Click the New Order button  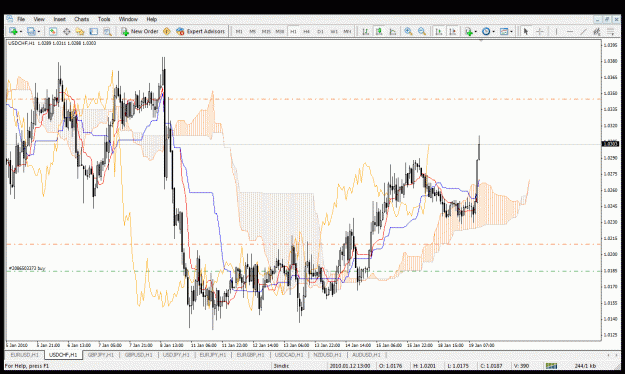(140, 31)
